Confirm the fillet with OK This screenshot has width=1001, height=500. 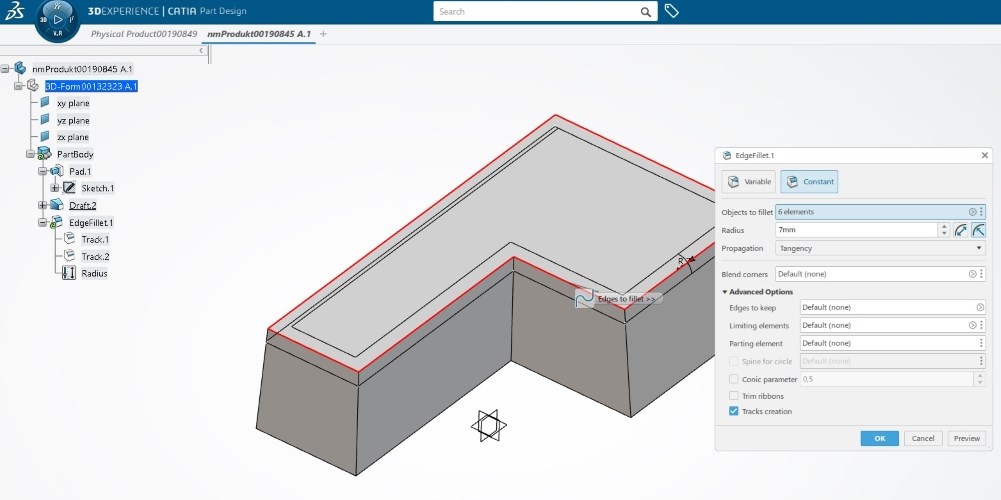click(879, 438)
